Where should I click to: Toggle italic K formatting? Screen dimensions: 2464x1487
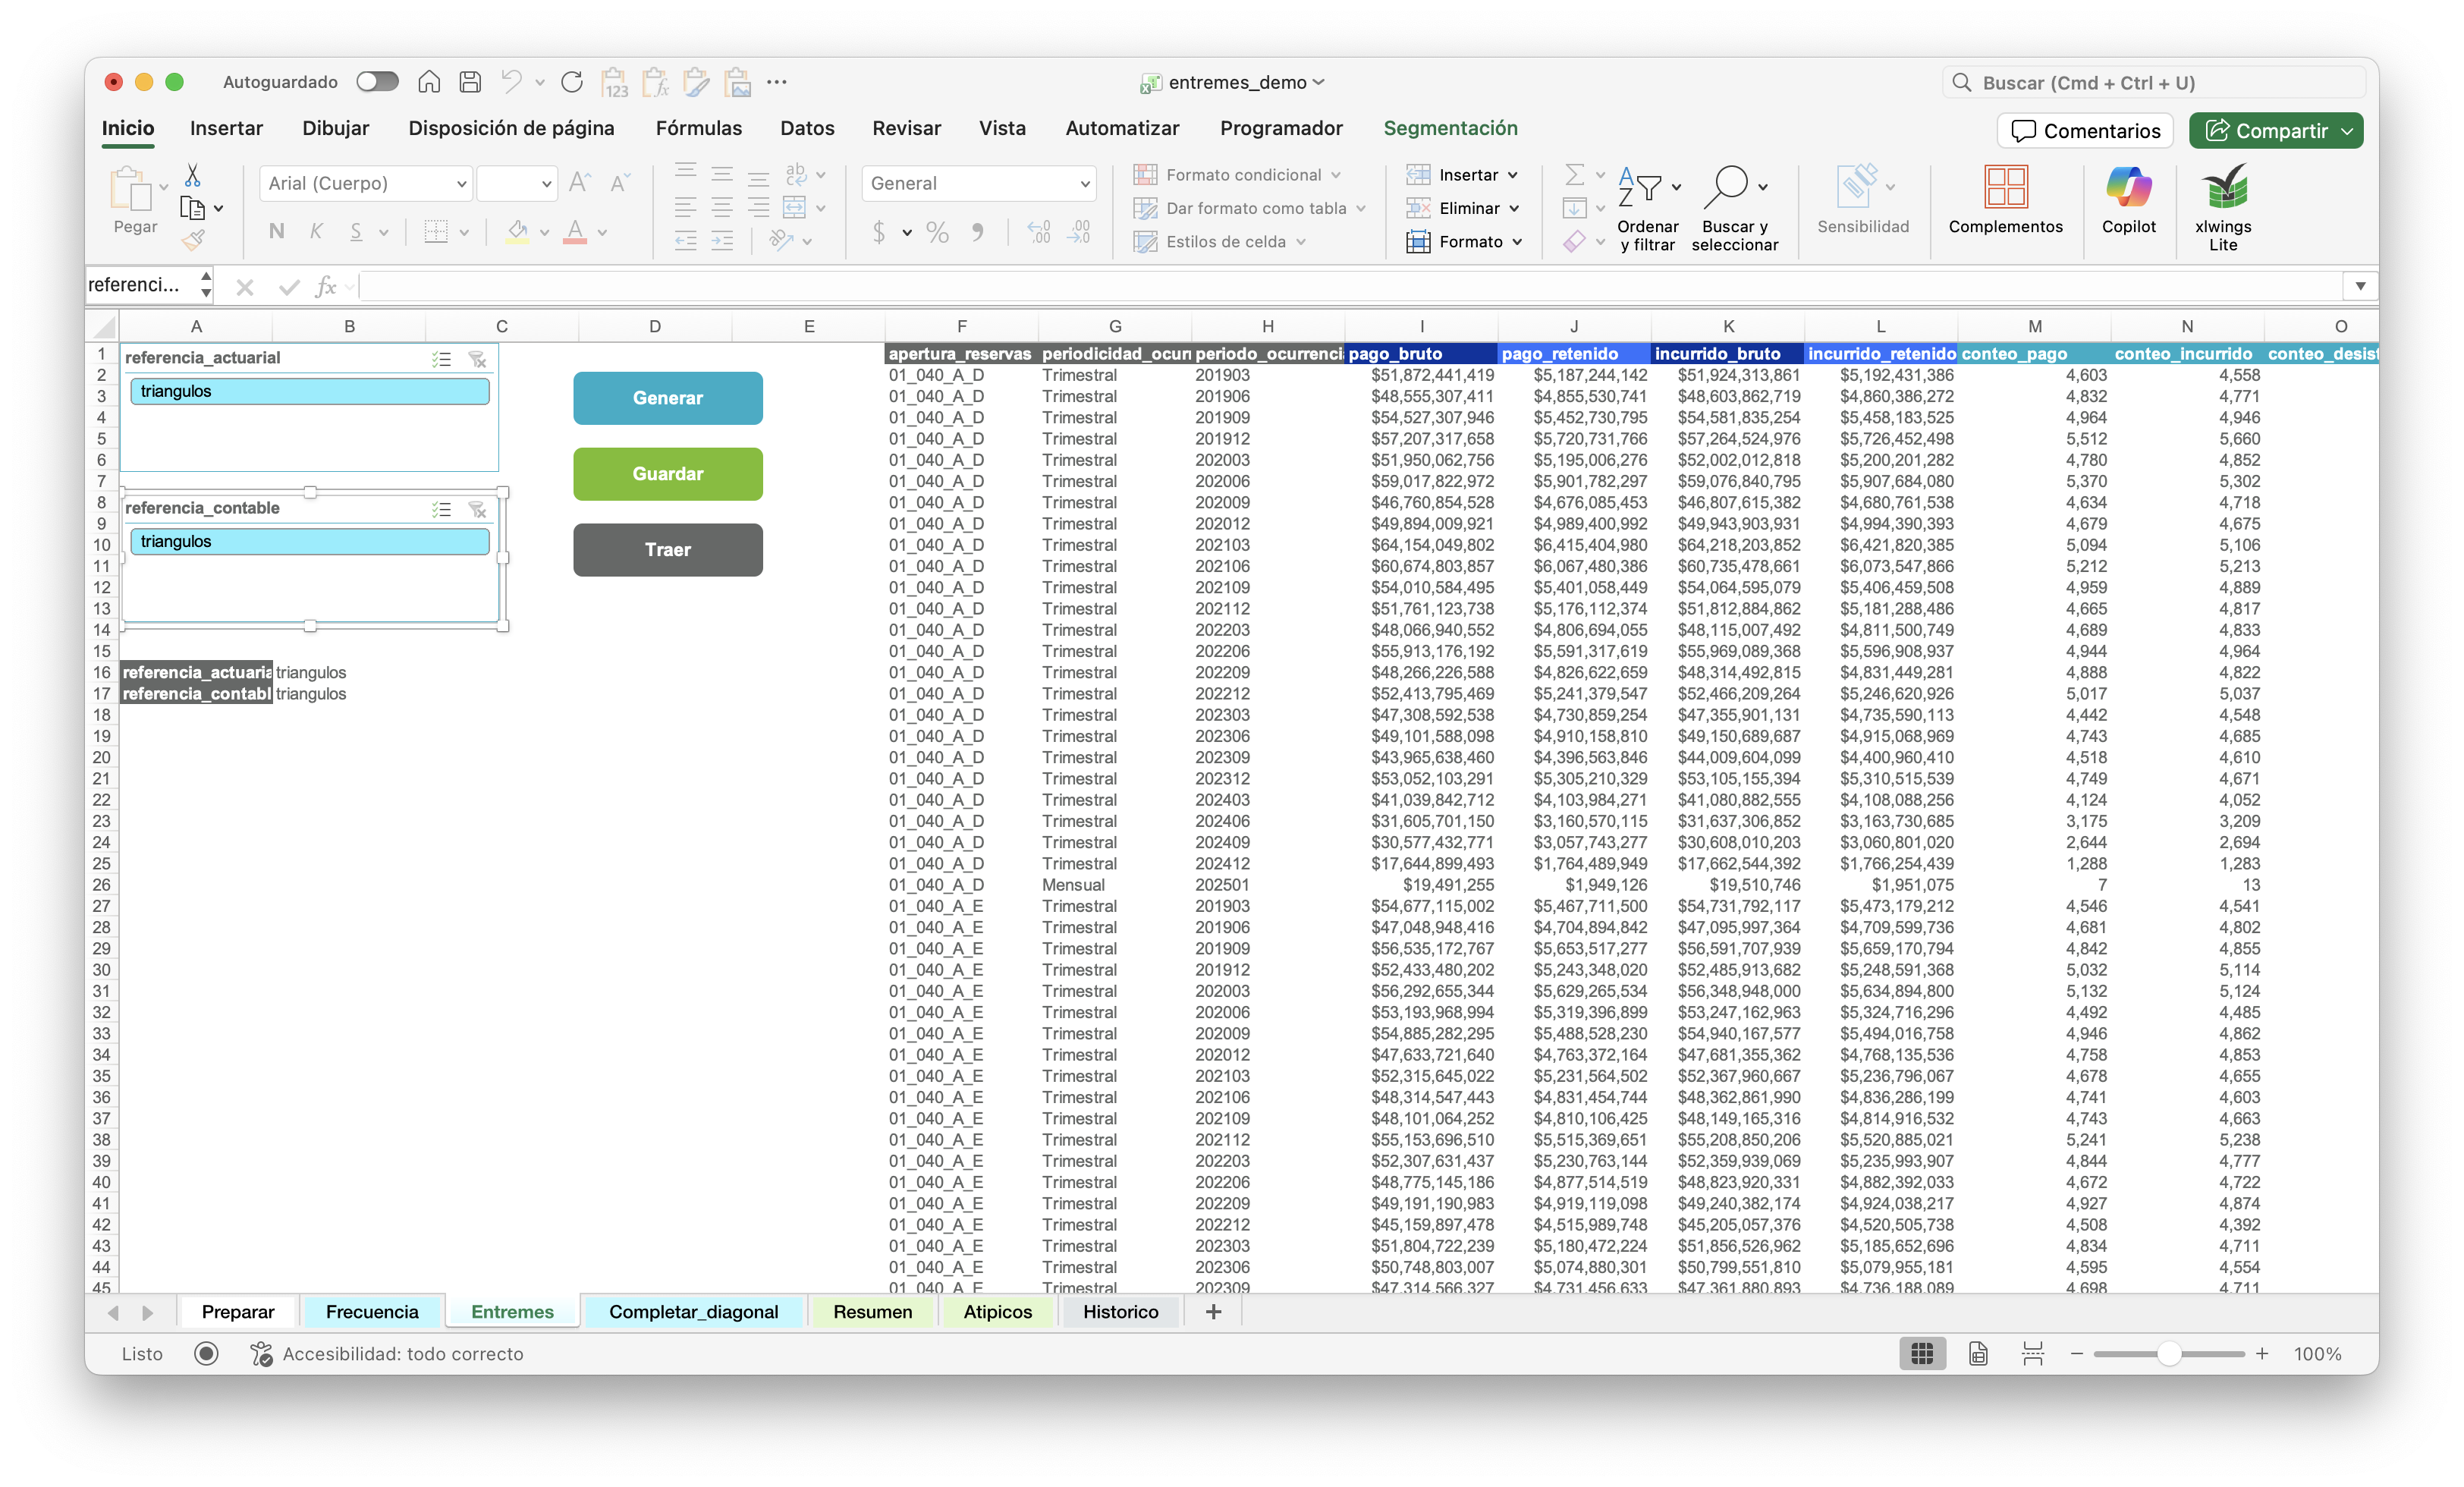pos(316,232)
